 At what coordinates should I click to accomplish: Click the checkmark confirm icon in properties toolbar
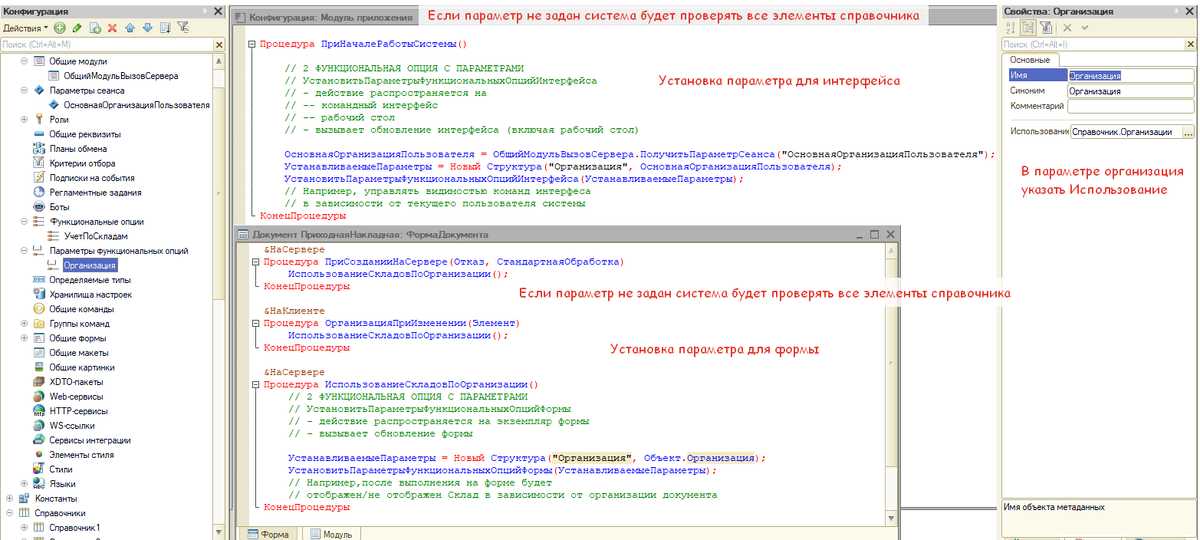point(1085,28)
